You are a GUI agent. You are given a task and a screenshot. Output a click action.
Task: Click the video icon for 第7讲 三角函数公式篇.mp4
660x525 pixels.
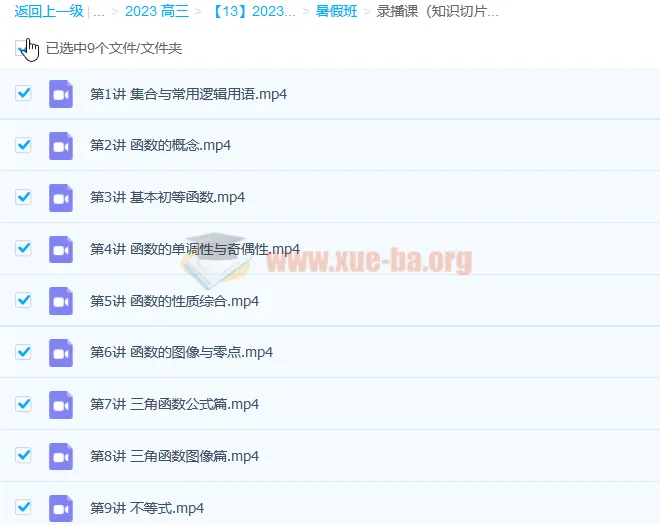point(61,404)
